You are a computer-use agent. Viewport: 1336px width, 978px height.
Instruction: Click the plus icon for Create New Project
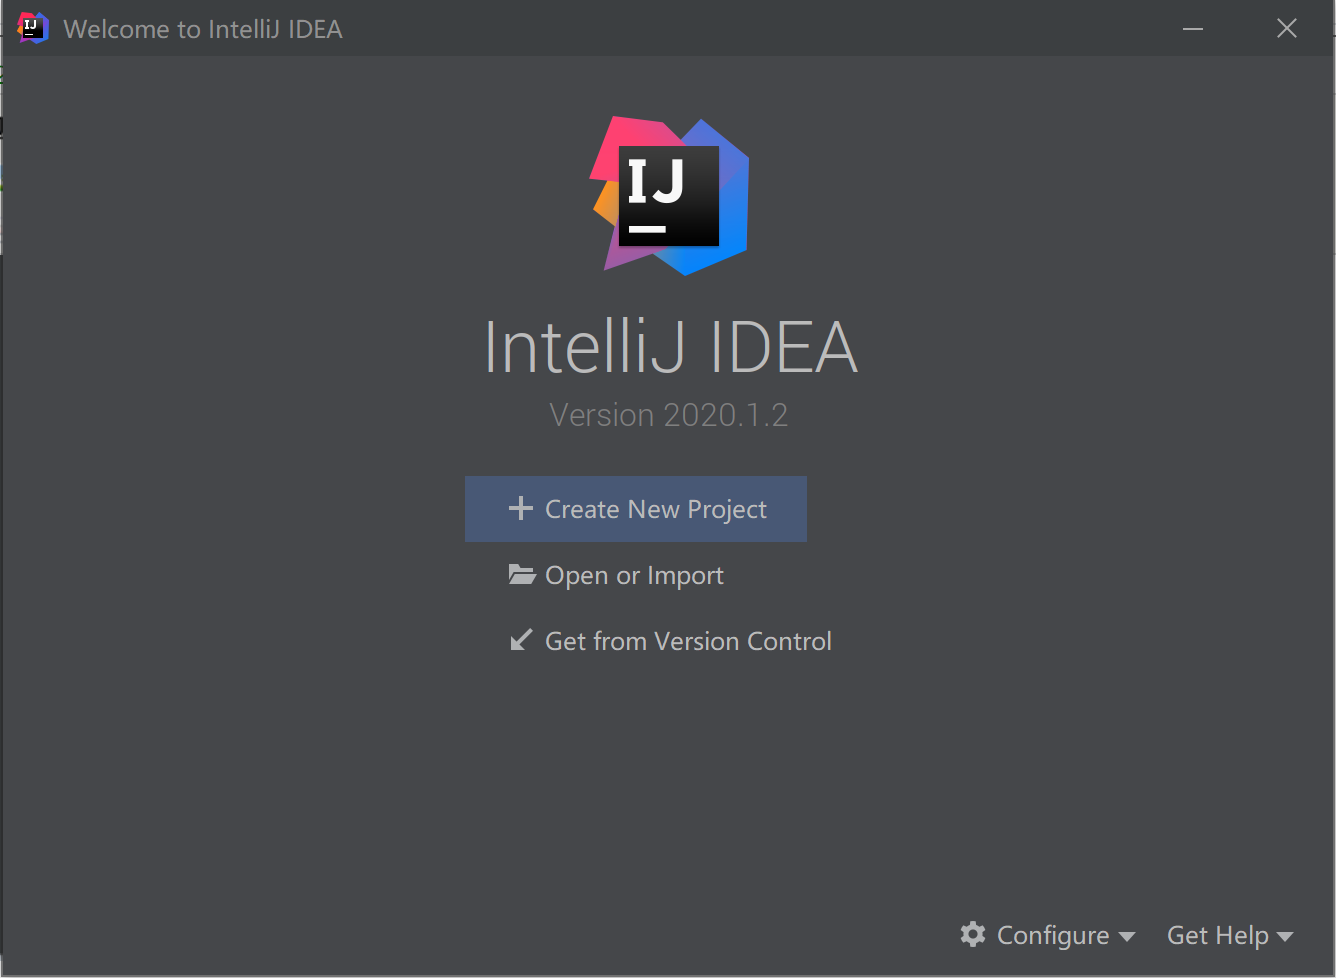click(x=520, y=509)
